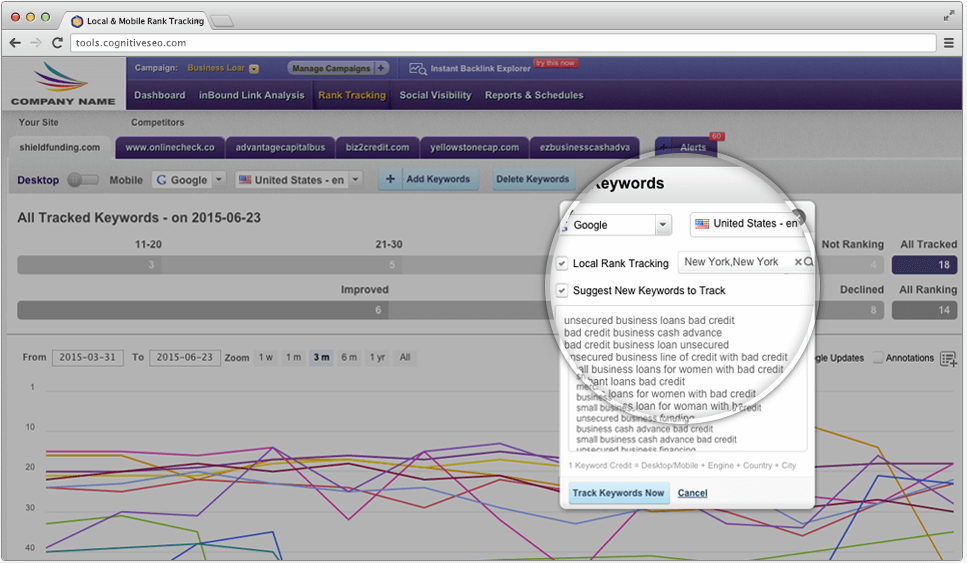Click the Improved bar showing 6
The width and height of the screenshot is (967, 563).
coord(203,310)
